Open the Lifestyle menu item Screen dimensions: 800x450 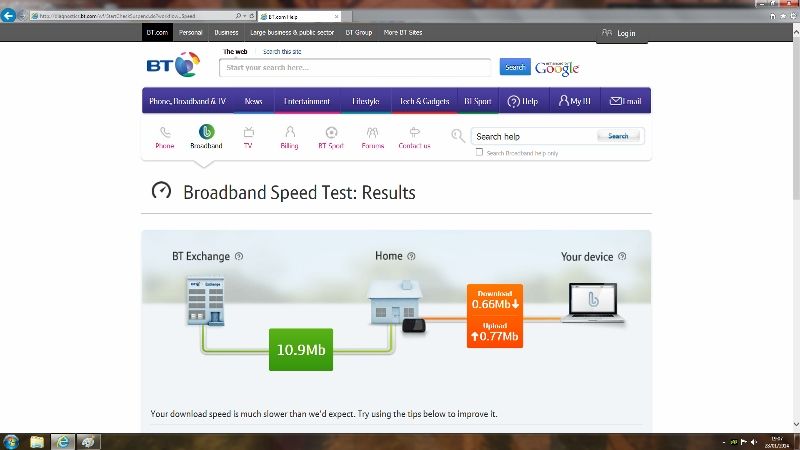coord(366,101)
